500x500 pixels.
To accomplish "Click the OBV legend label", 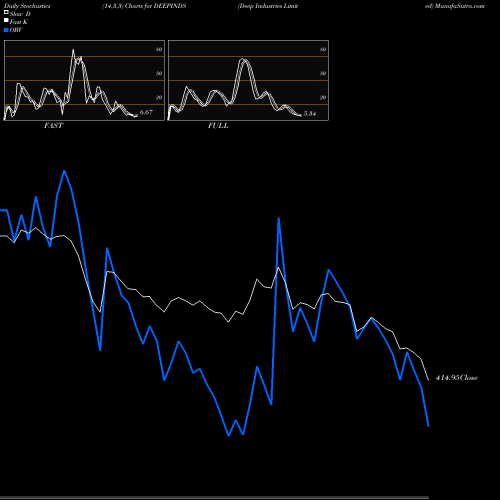I will (16, 30).
